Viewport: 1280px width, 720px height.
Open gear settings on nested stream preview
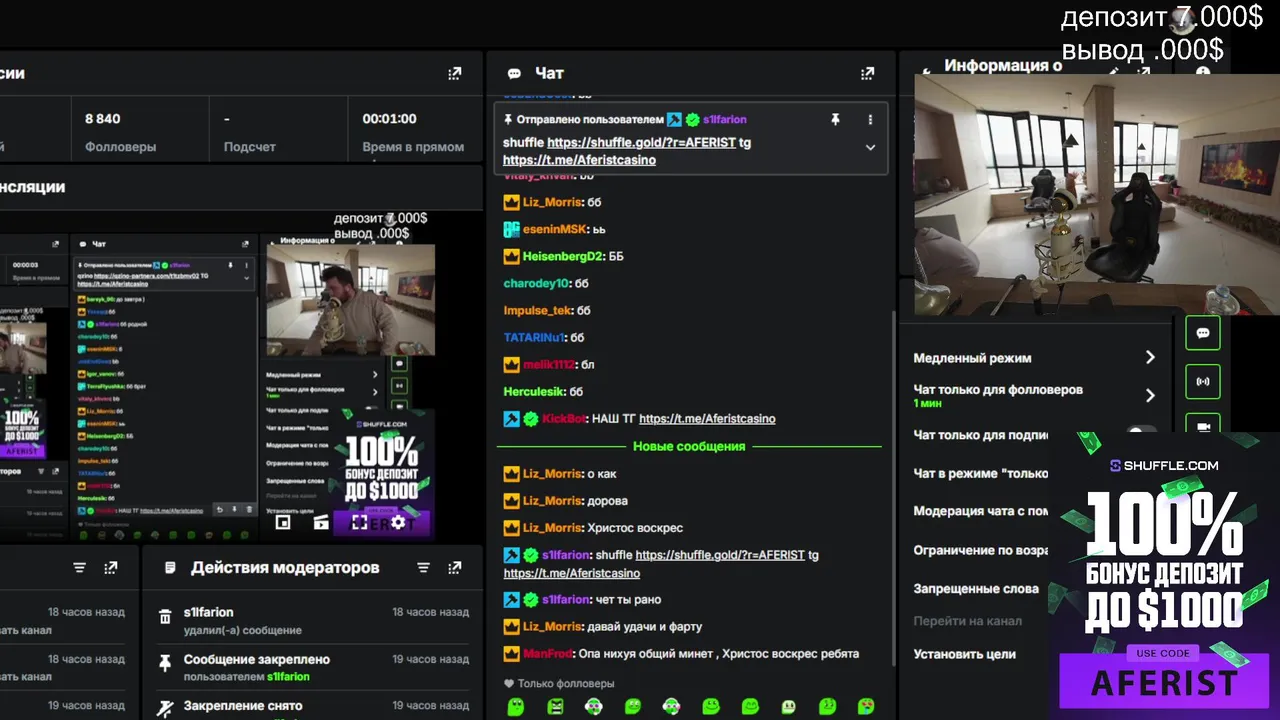pyautogui.click(x=398, y=522)
